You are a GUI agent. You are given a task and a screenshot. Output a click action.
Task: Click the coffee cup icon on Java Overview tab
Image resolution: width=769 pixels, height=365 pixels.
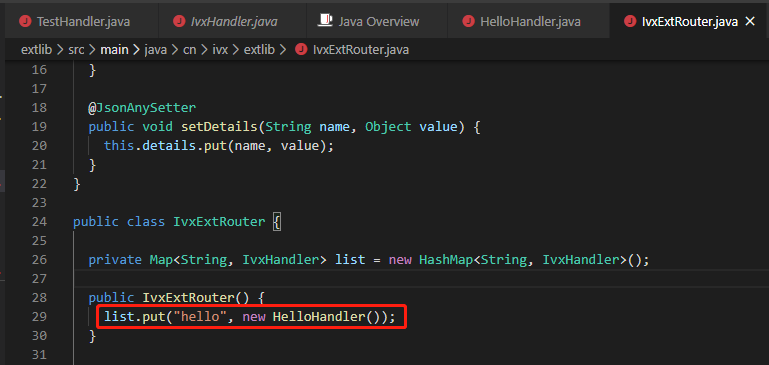click(x=325, y=21)
